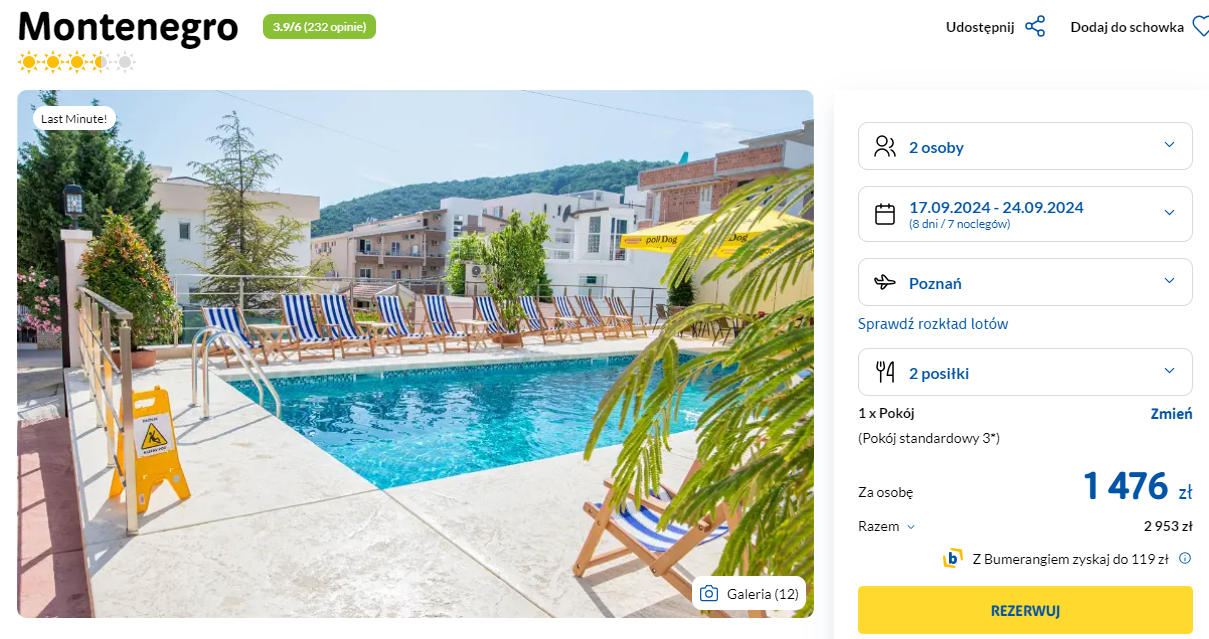Open the 2 posiłki meal plan dropdown
This screenshot has width=1209, height=639.
[x=1025, y=372]
